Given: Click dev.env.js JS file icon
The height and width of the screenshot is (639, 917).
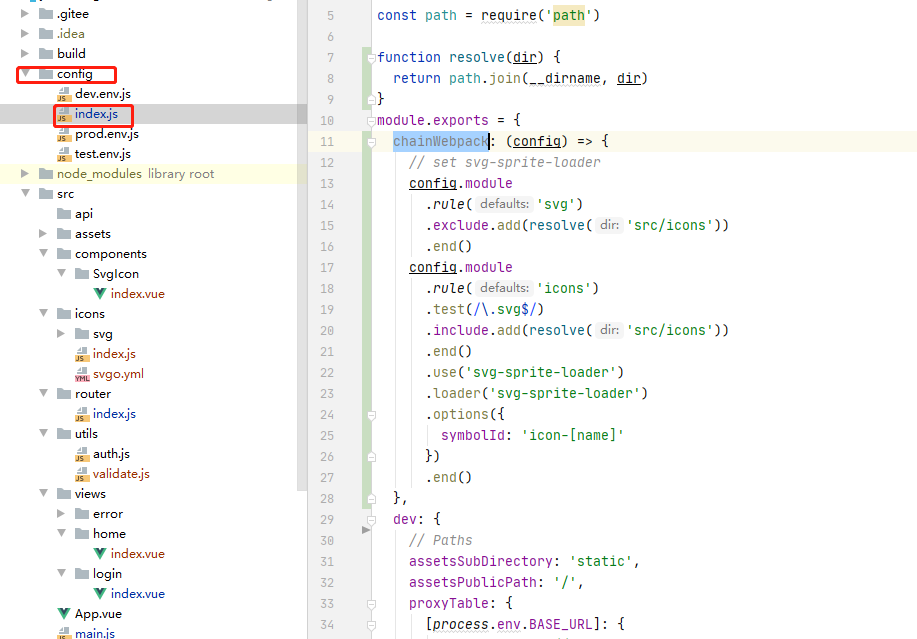Looking at the screenshot, I should pyautogui.click(x=64, y=94).
